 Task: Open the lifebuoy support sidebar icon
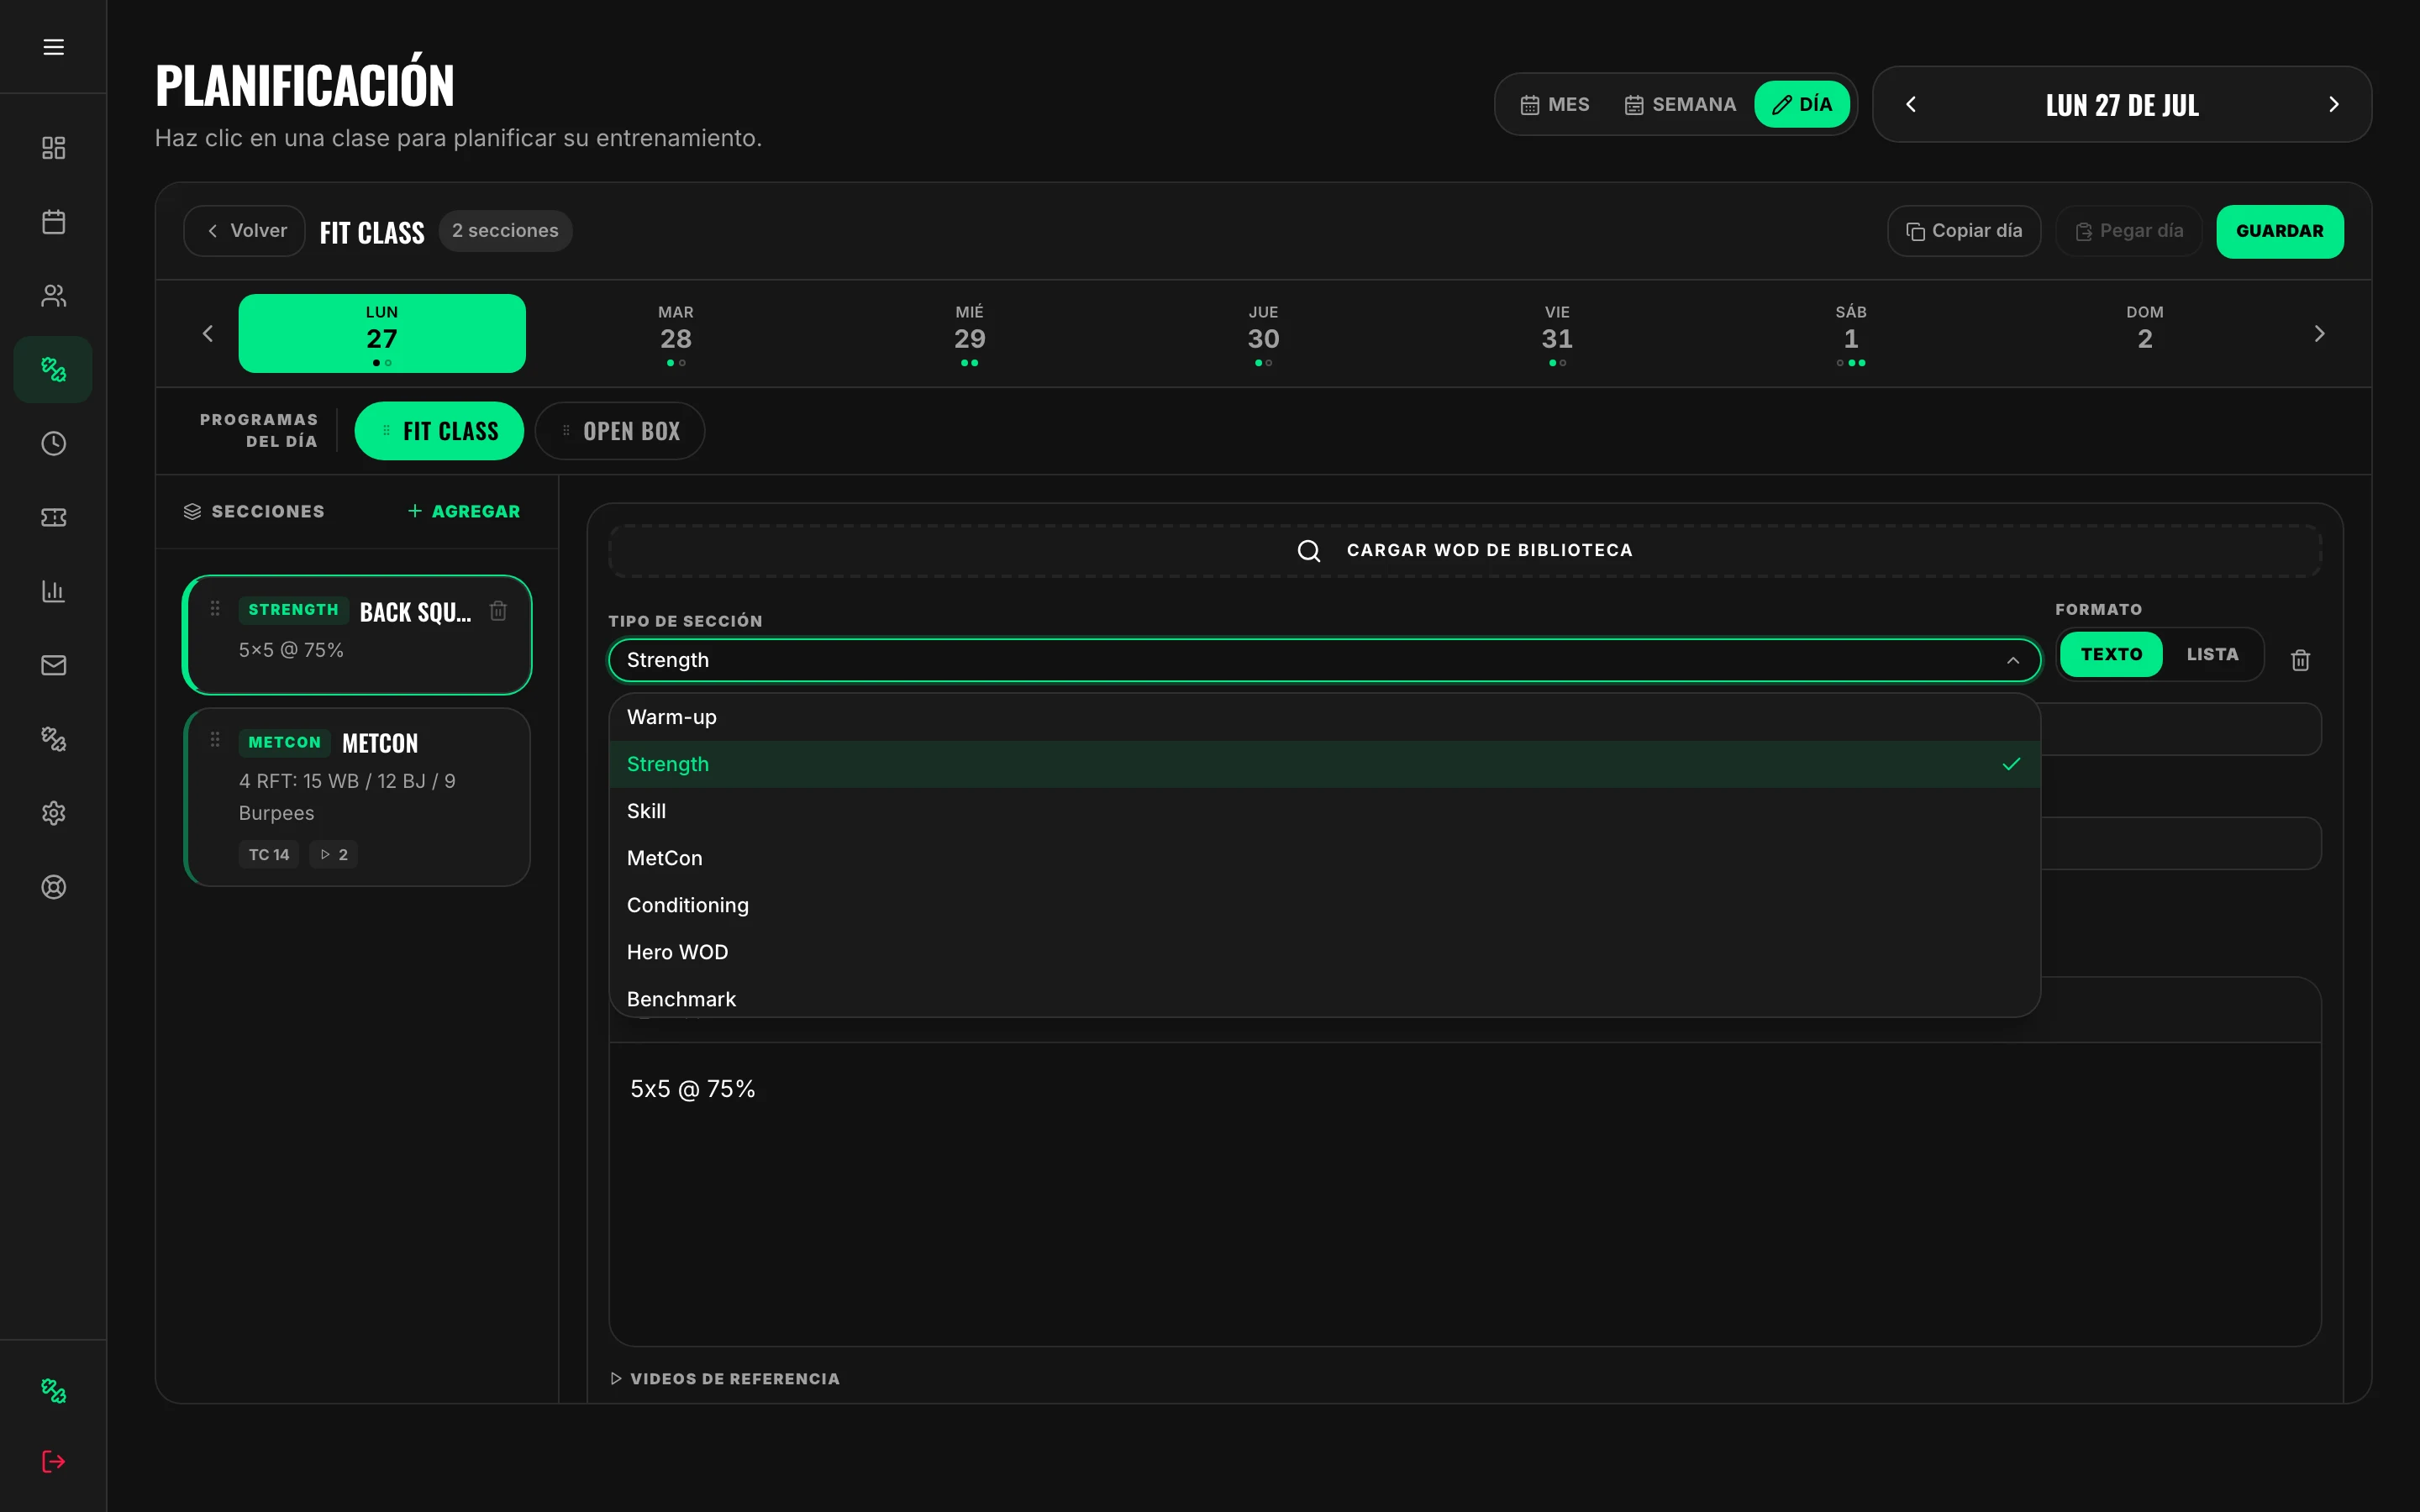click(x=54, y=887)
